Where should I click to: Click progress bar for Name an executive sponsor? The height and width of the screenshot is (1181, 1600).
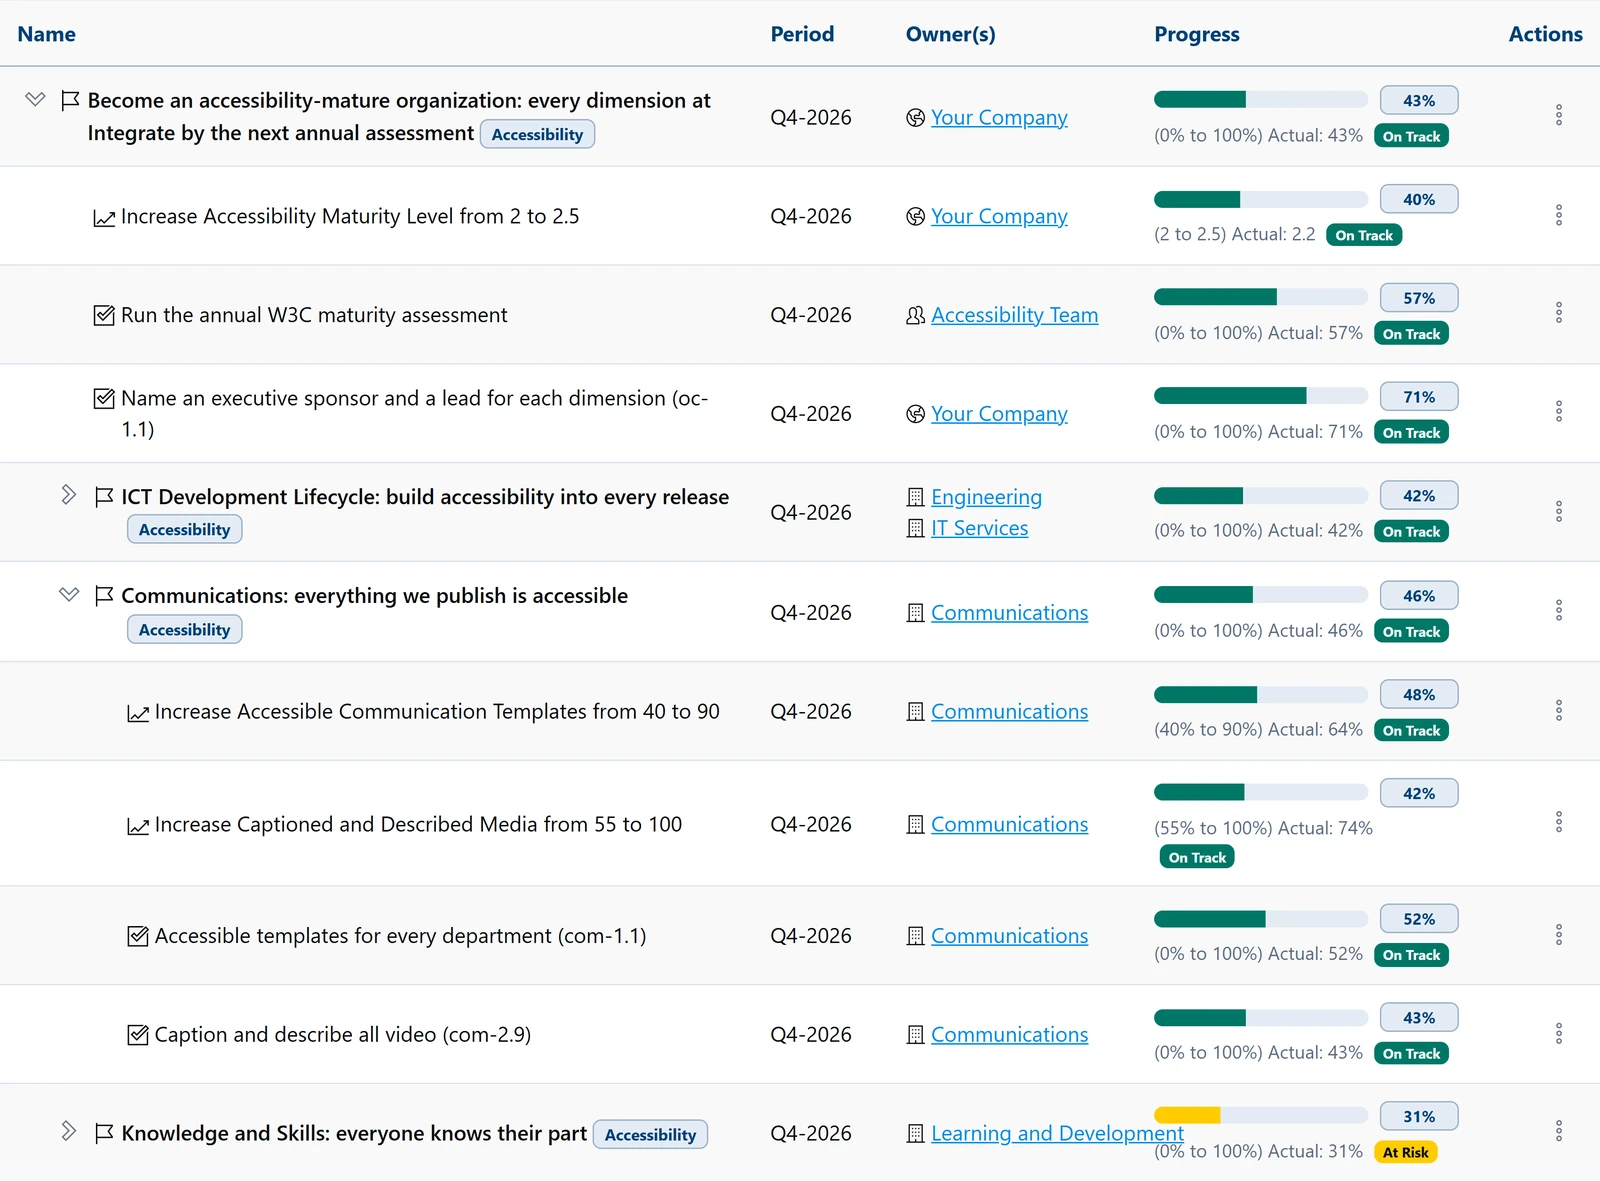click(x=1260, y=396)
